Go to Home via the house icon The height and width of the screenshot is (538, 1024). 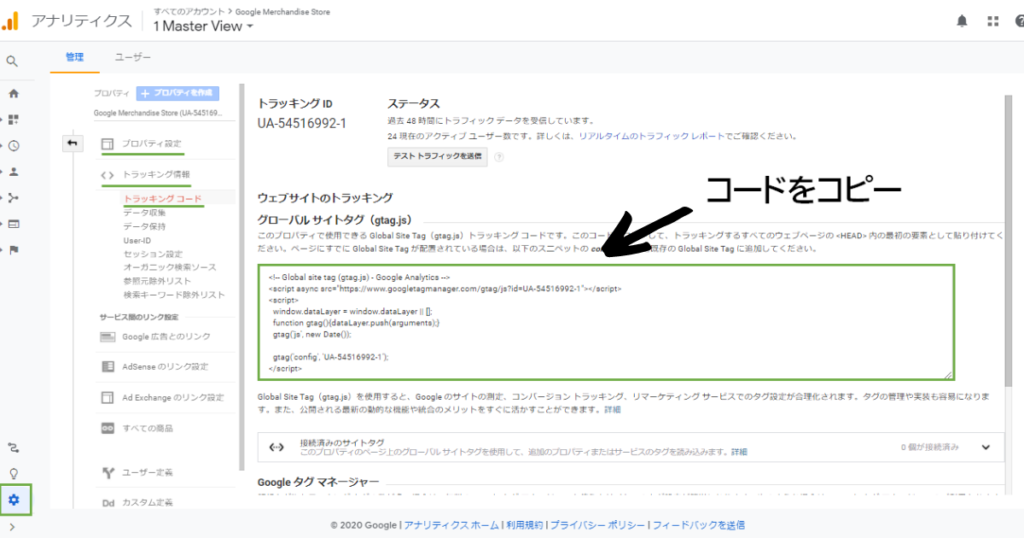point(13,93)
